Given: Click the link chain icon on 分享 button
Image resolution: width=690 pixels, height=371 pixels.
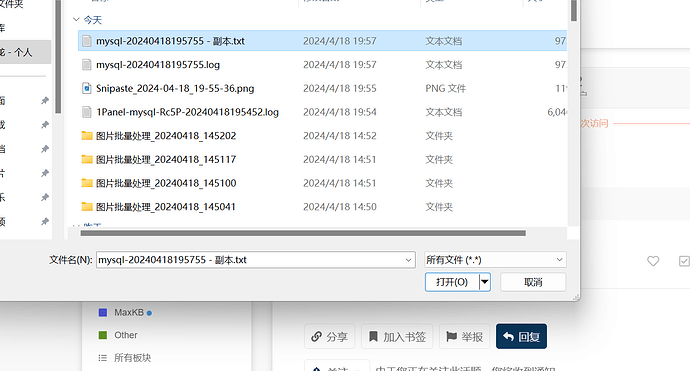Looking at the screenshot, I should [x=316, y=337].
